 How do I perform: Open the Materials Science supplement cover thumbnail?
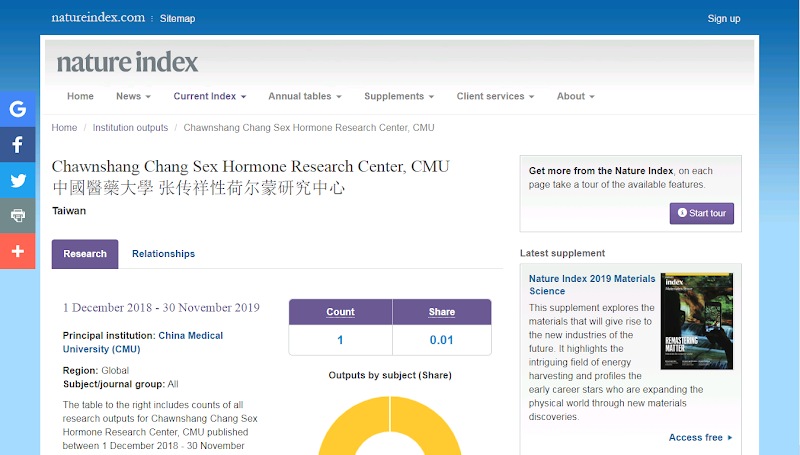coord(696,321)
